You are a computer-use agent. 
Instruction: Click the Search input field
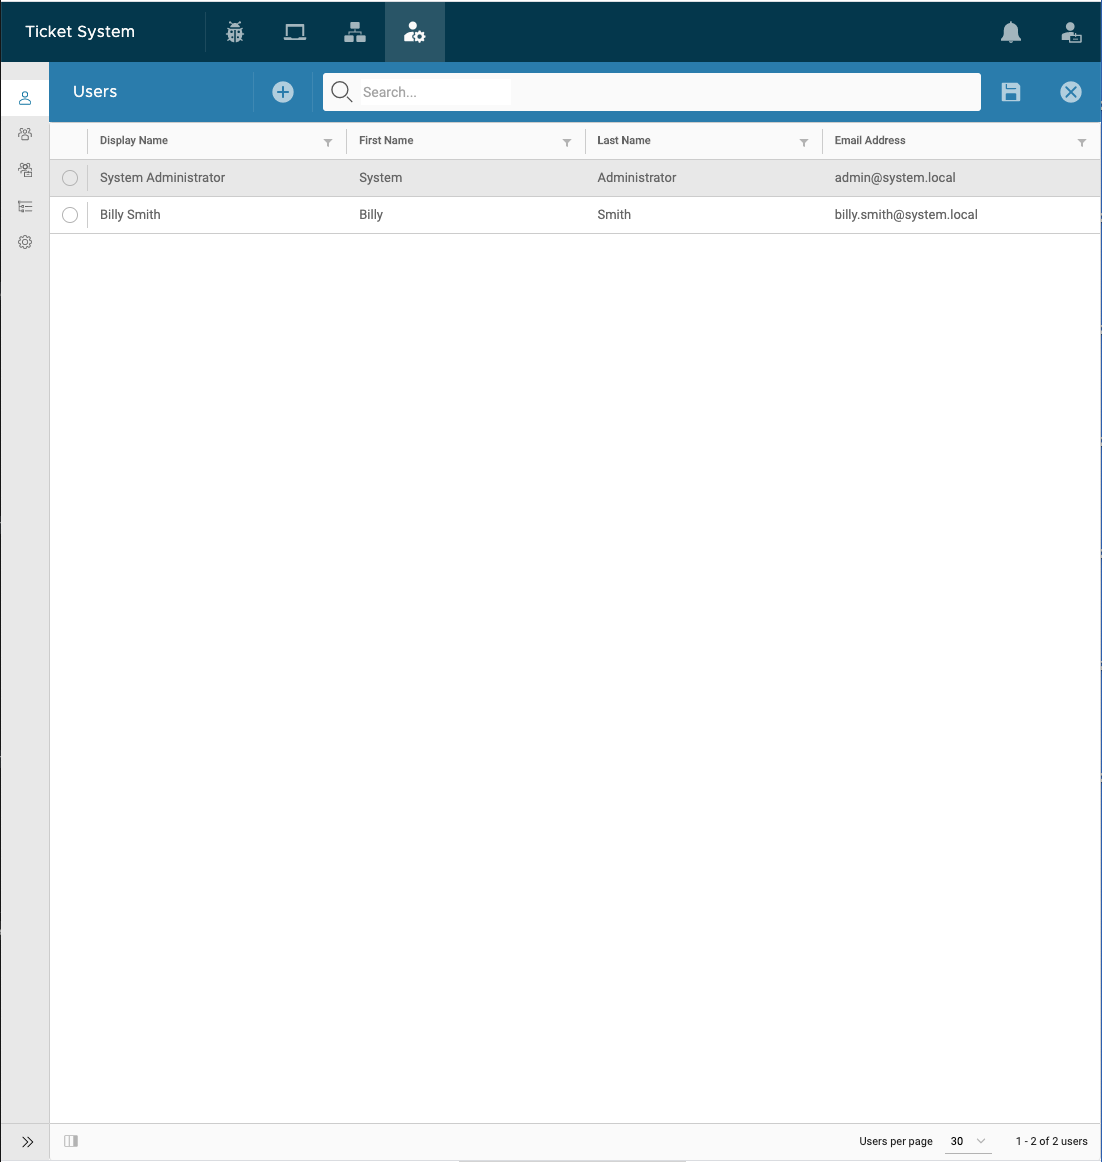coord(651,92)
